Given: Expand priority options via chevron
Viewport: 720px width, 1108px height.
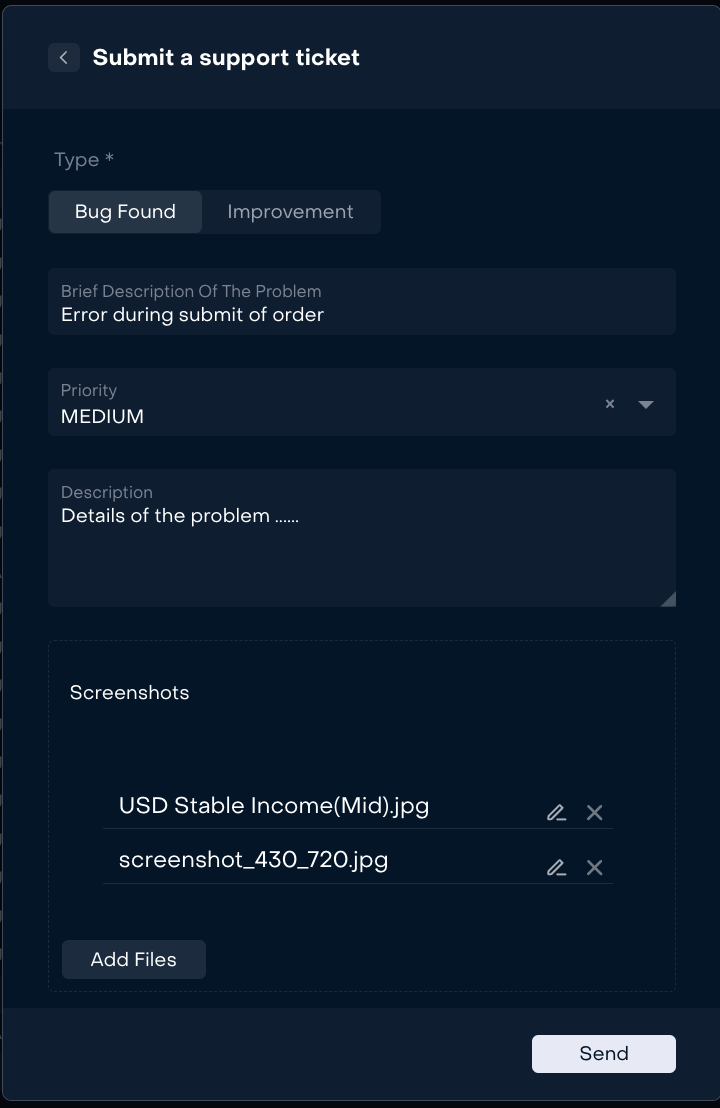Looking at the screenshot, I should (x=646, y=404).
